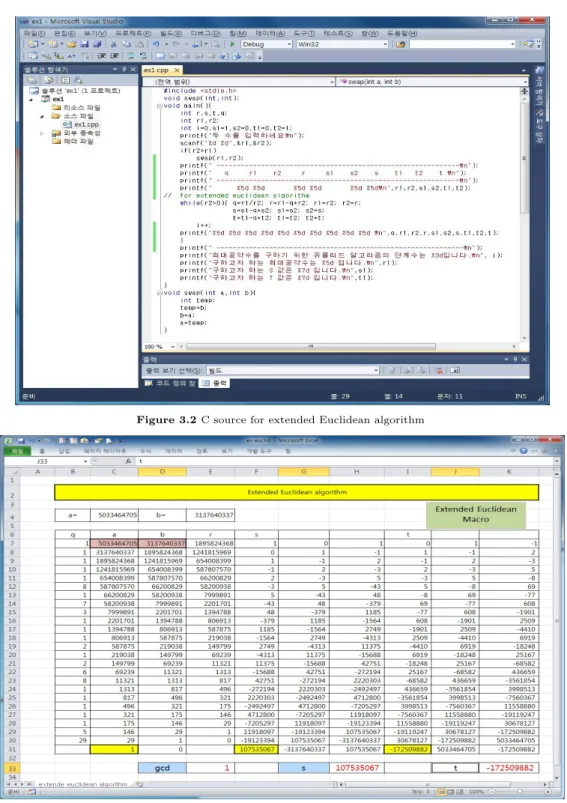Select the ex1.cpp editor tab

[x=156, y=70]
